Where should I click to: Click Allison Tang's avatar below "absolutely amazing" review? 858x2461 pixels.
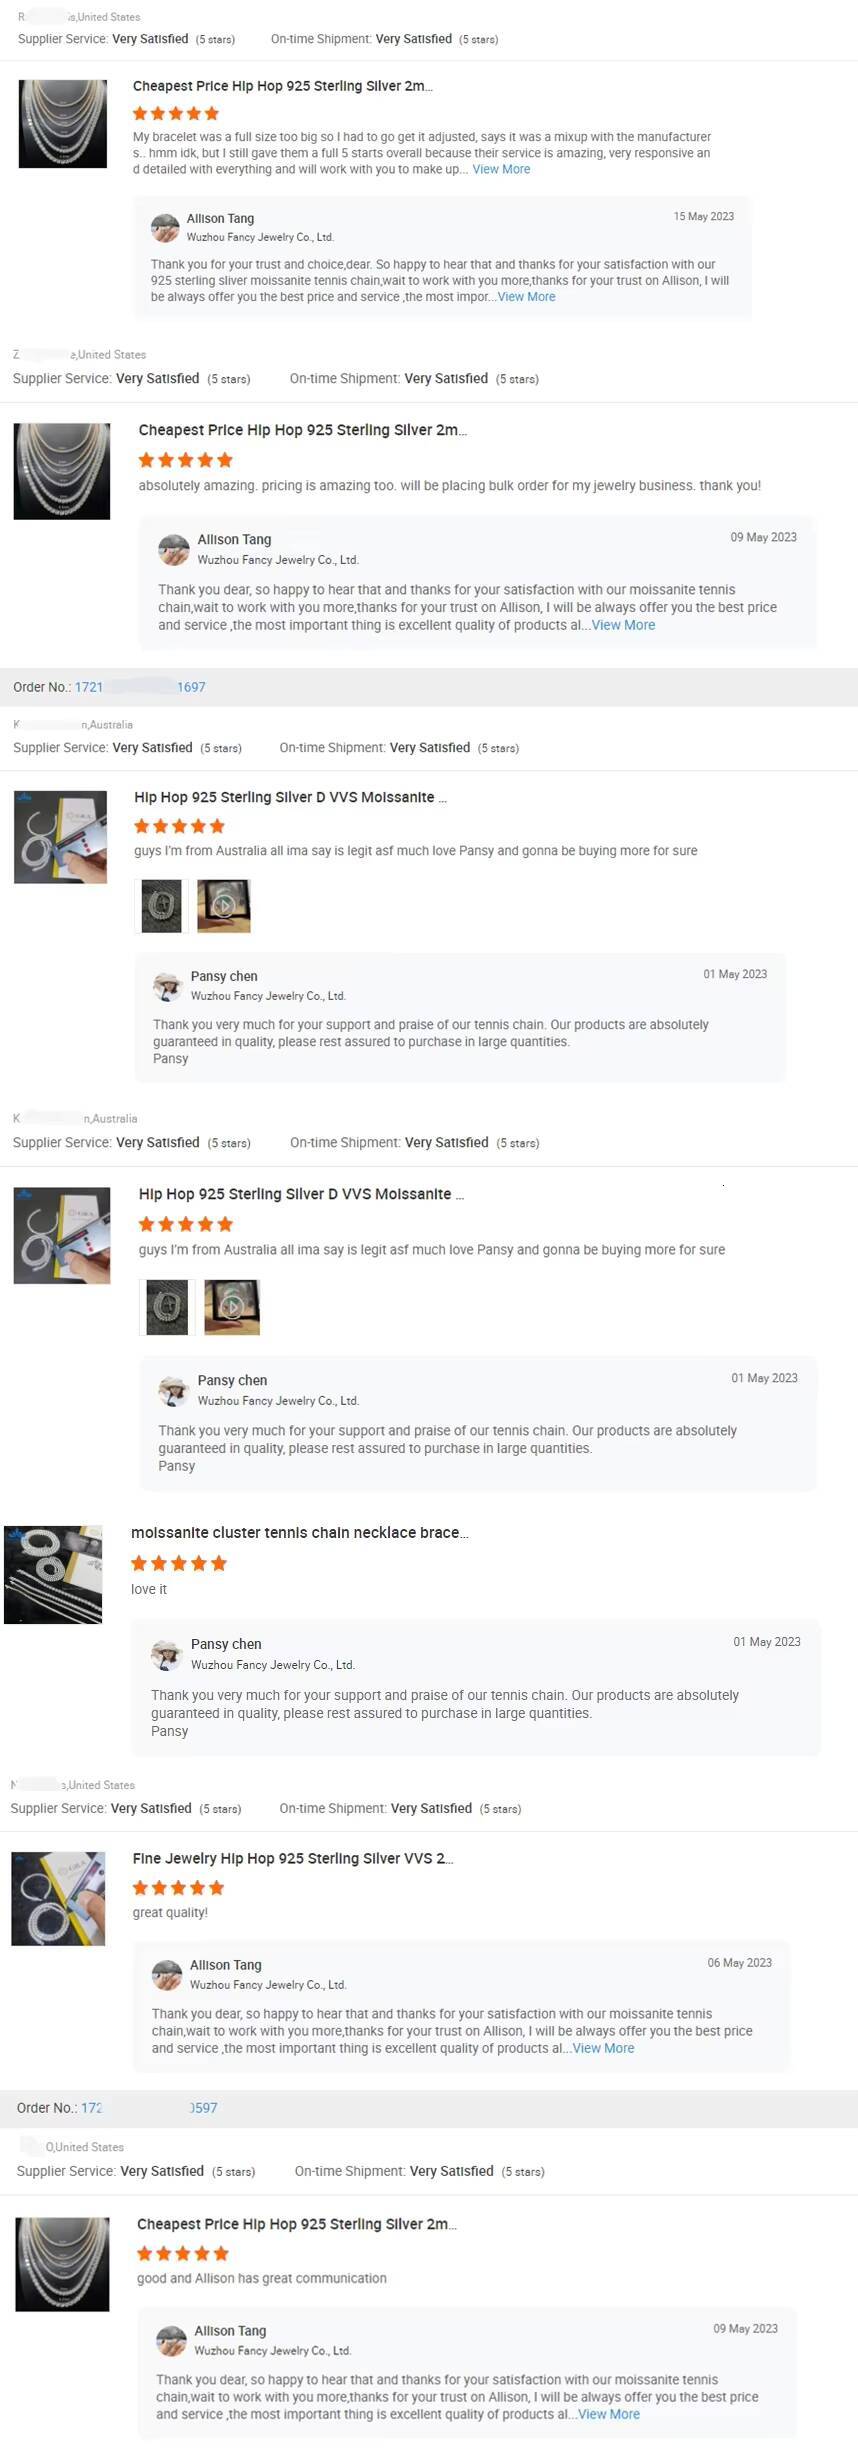pos(174,549)
